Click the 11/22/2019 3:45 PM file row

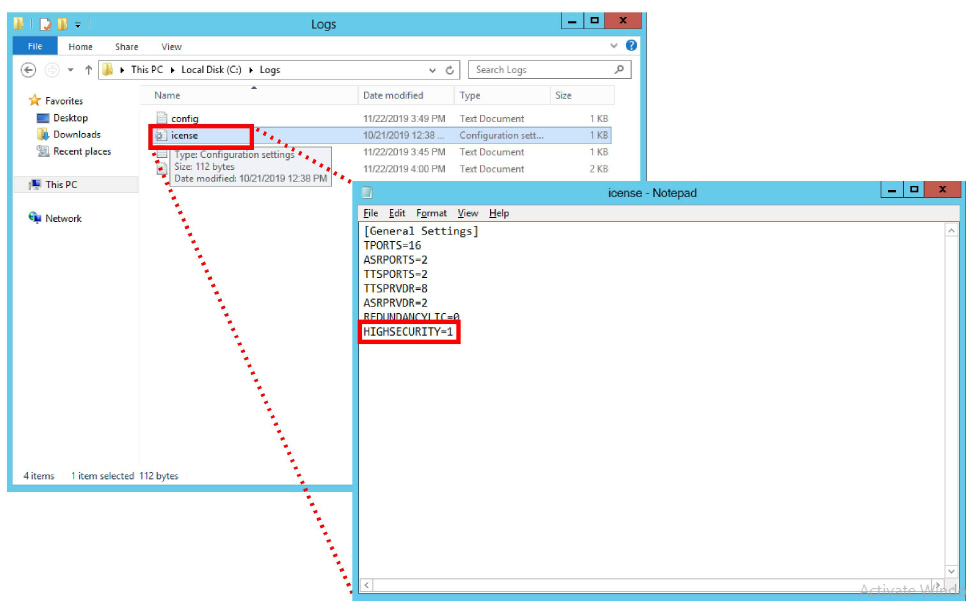click(382, 152)
